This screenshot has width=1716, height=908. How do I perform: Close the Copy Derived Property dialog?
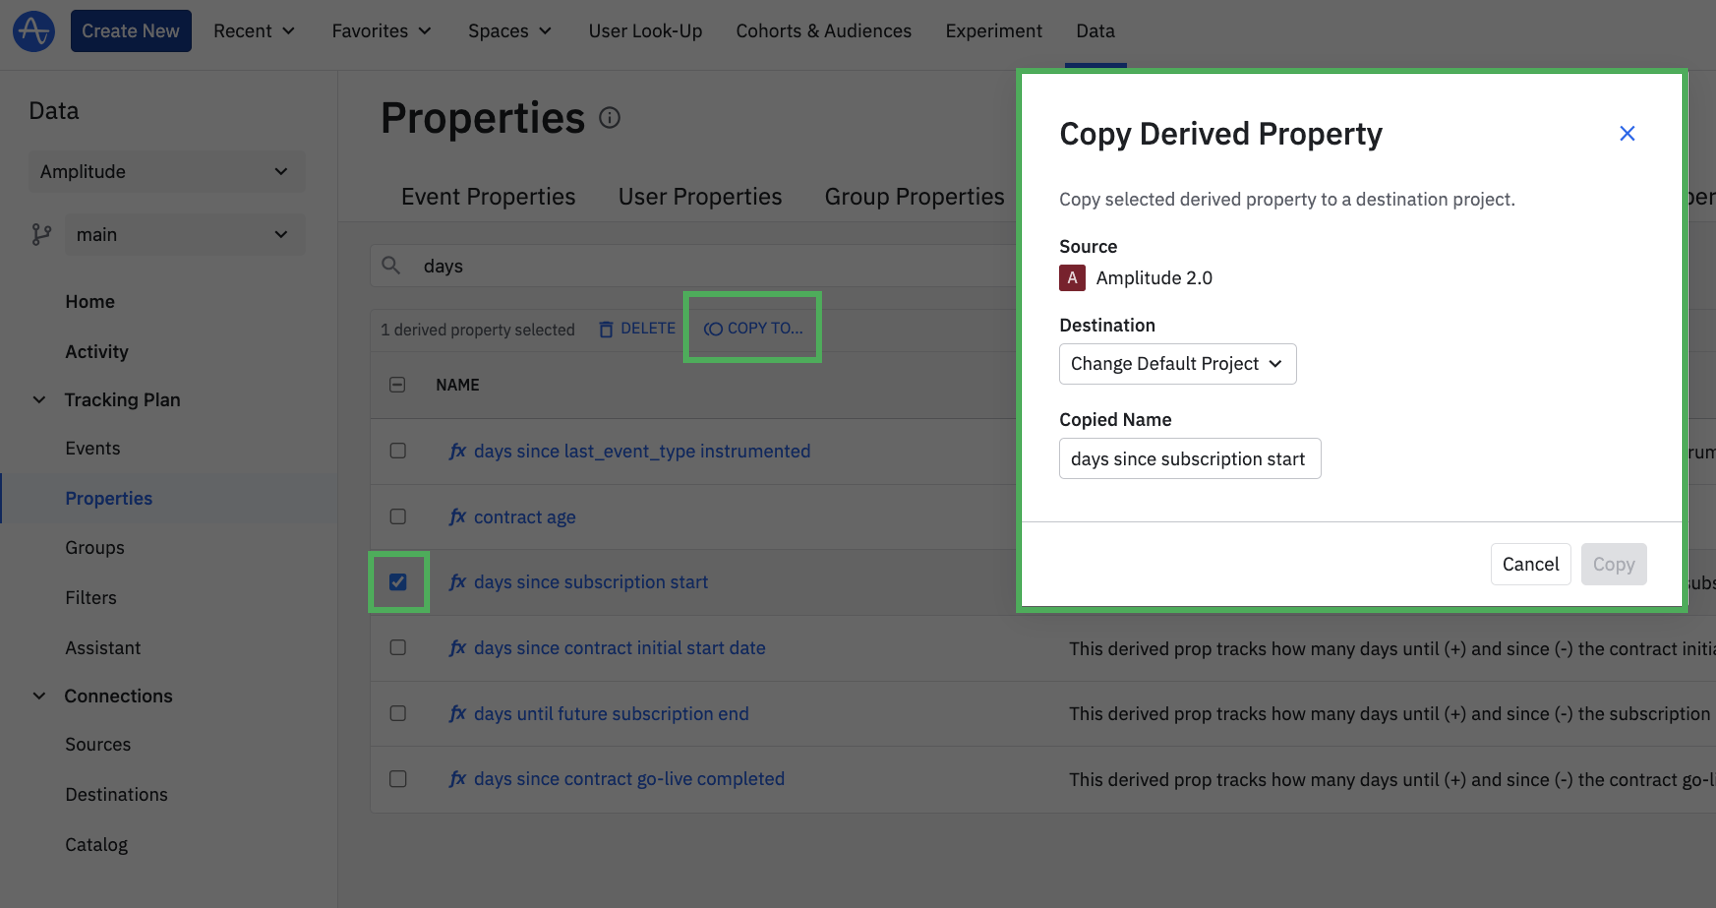coord(1627,133)
